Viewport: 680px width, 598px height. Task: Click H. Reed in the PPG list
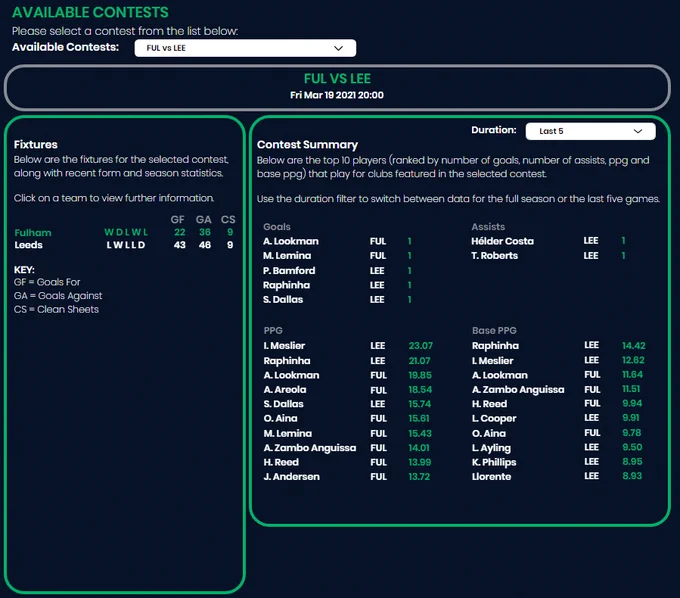point(281,462)
